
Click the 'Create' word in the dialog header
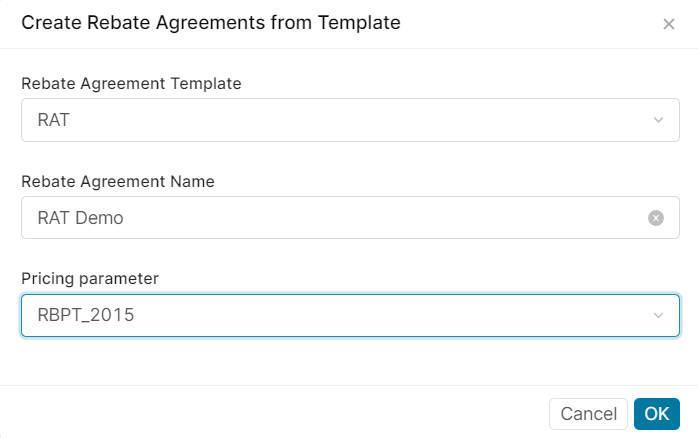point(48,22)
